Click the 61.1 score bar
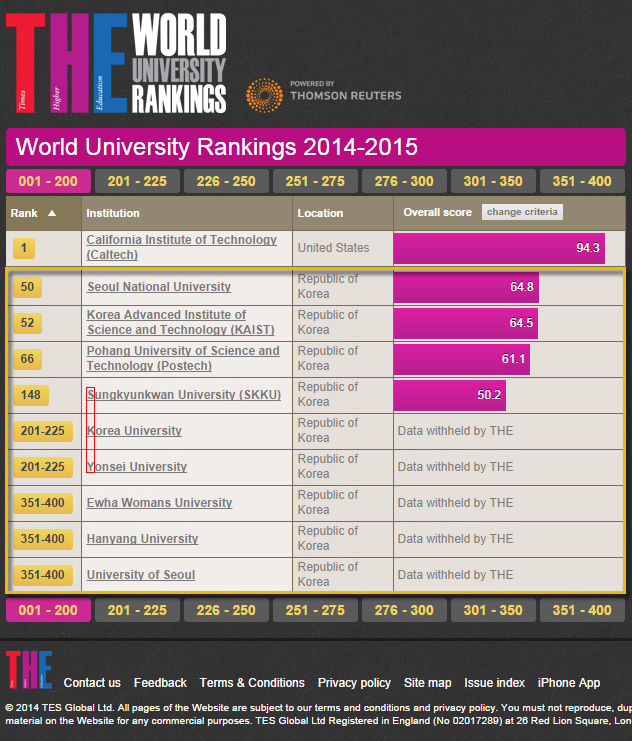This screenshot has width=632, height=741. click(462, 359)
